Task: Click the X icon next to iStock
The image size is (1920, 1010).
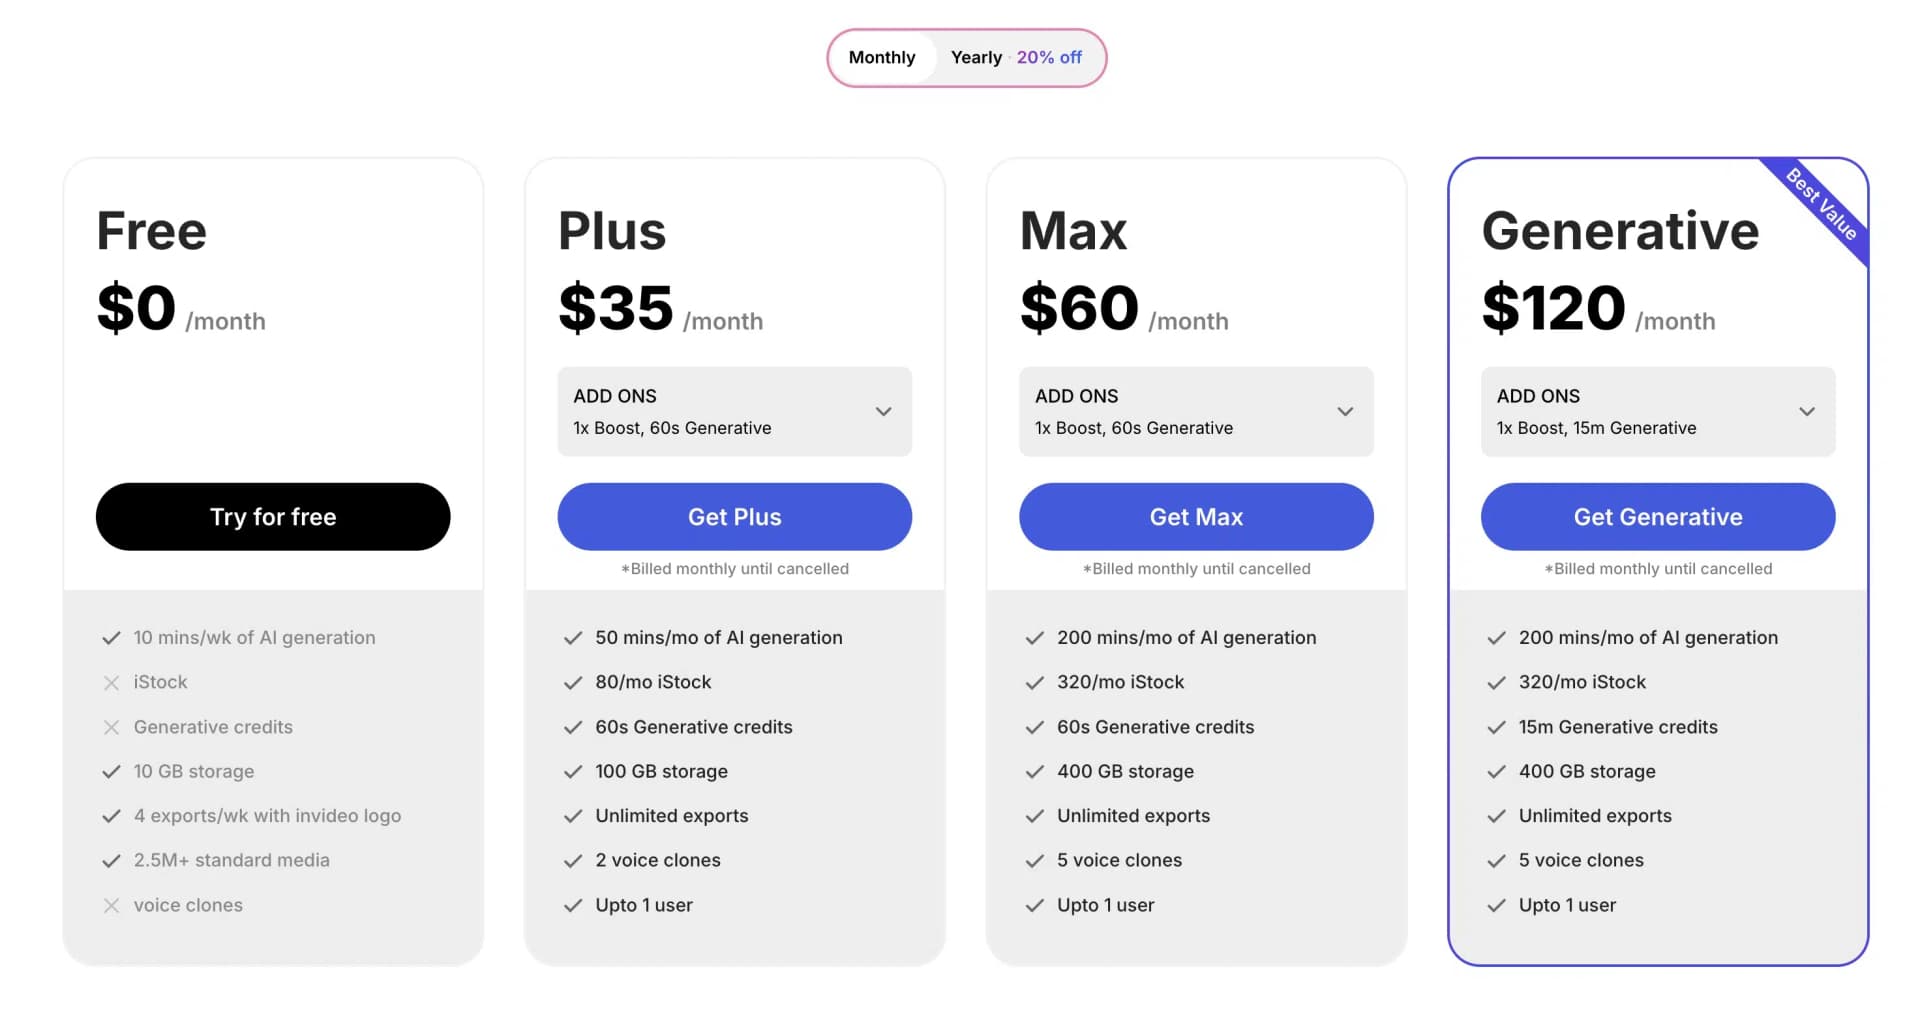Action: [x=110, y=682]
